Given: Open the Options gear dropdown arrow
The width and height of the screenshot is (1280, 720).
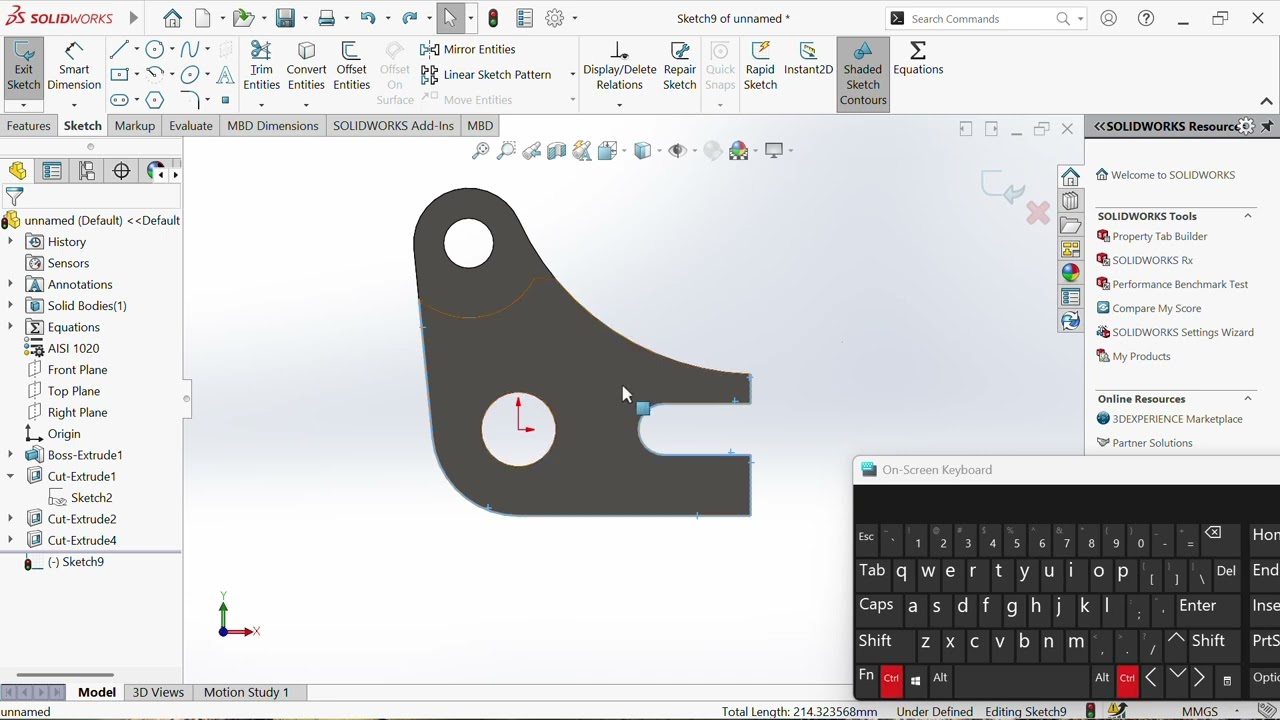Looking at the screenshot, I should [574, 18].
